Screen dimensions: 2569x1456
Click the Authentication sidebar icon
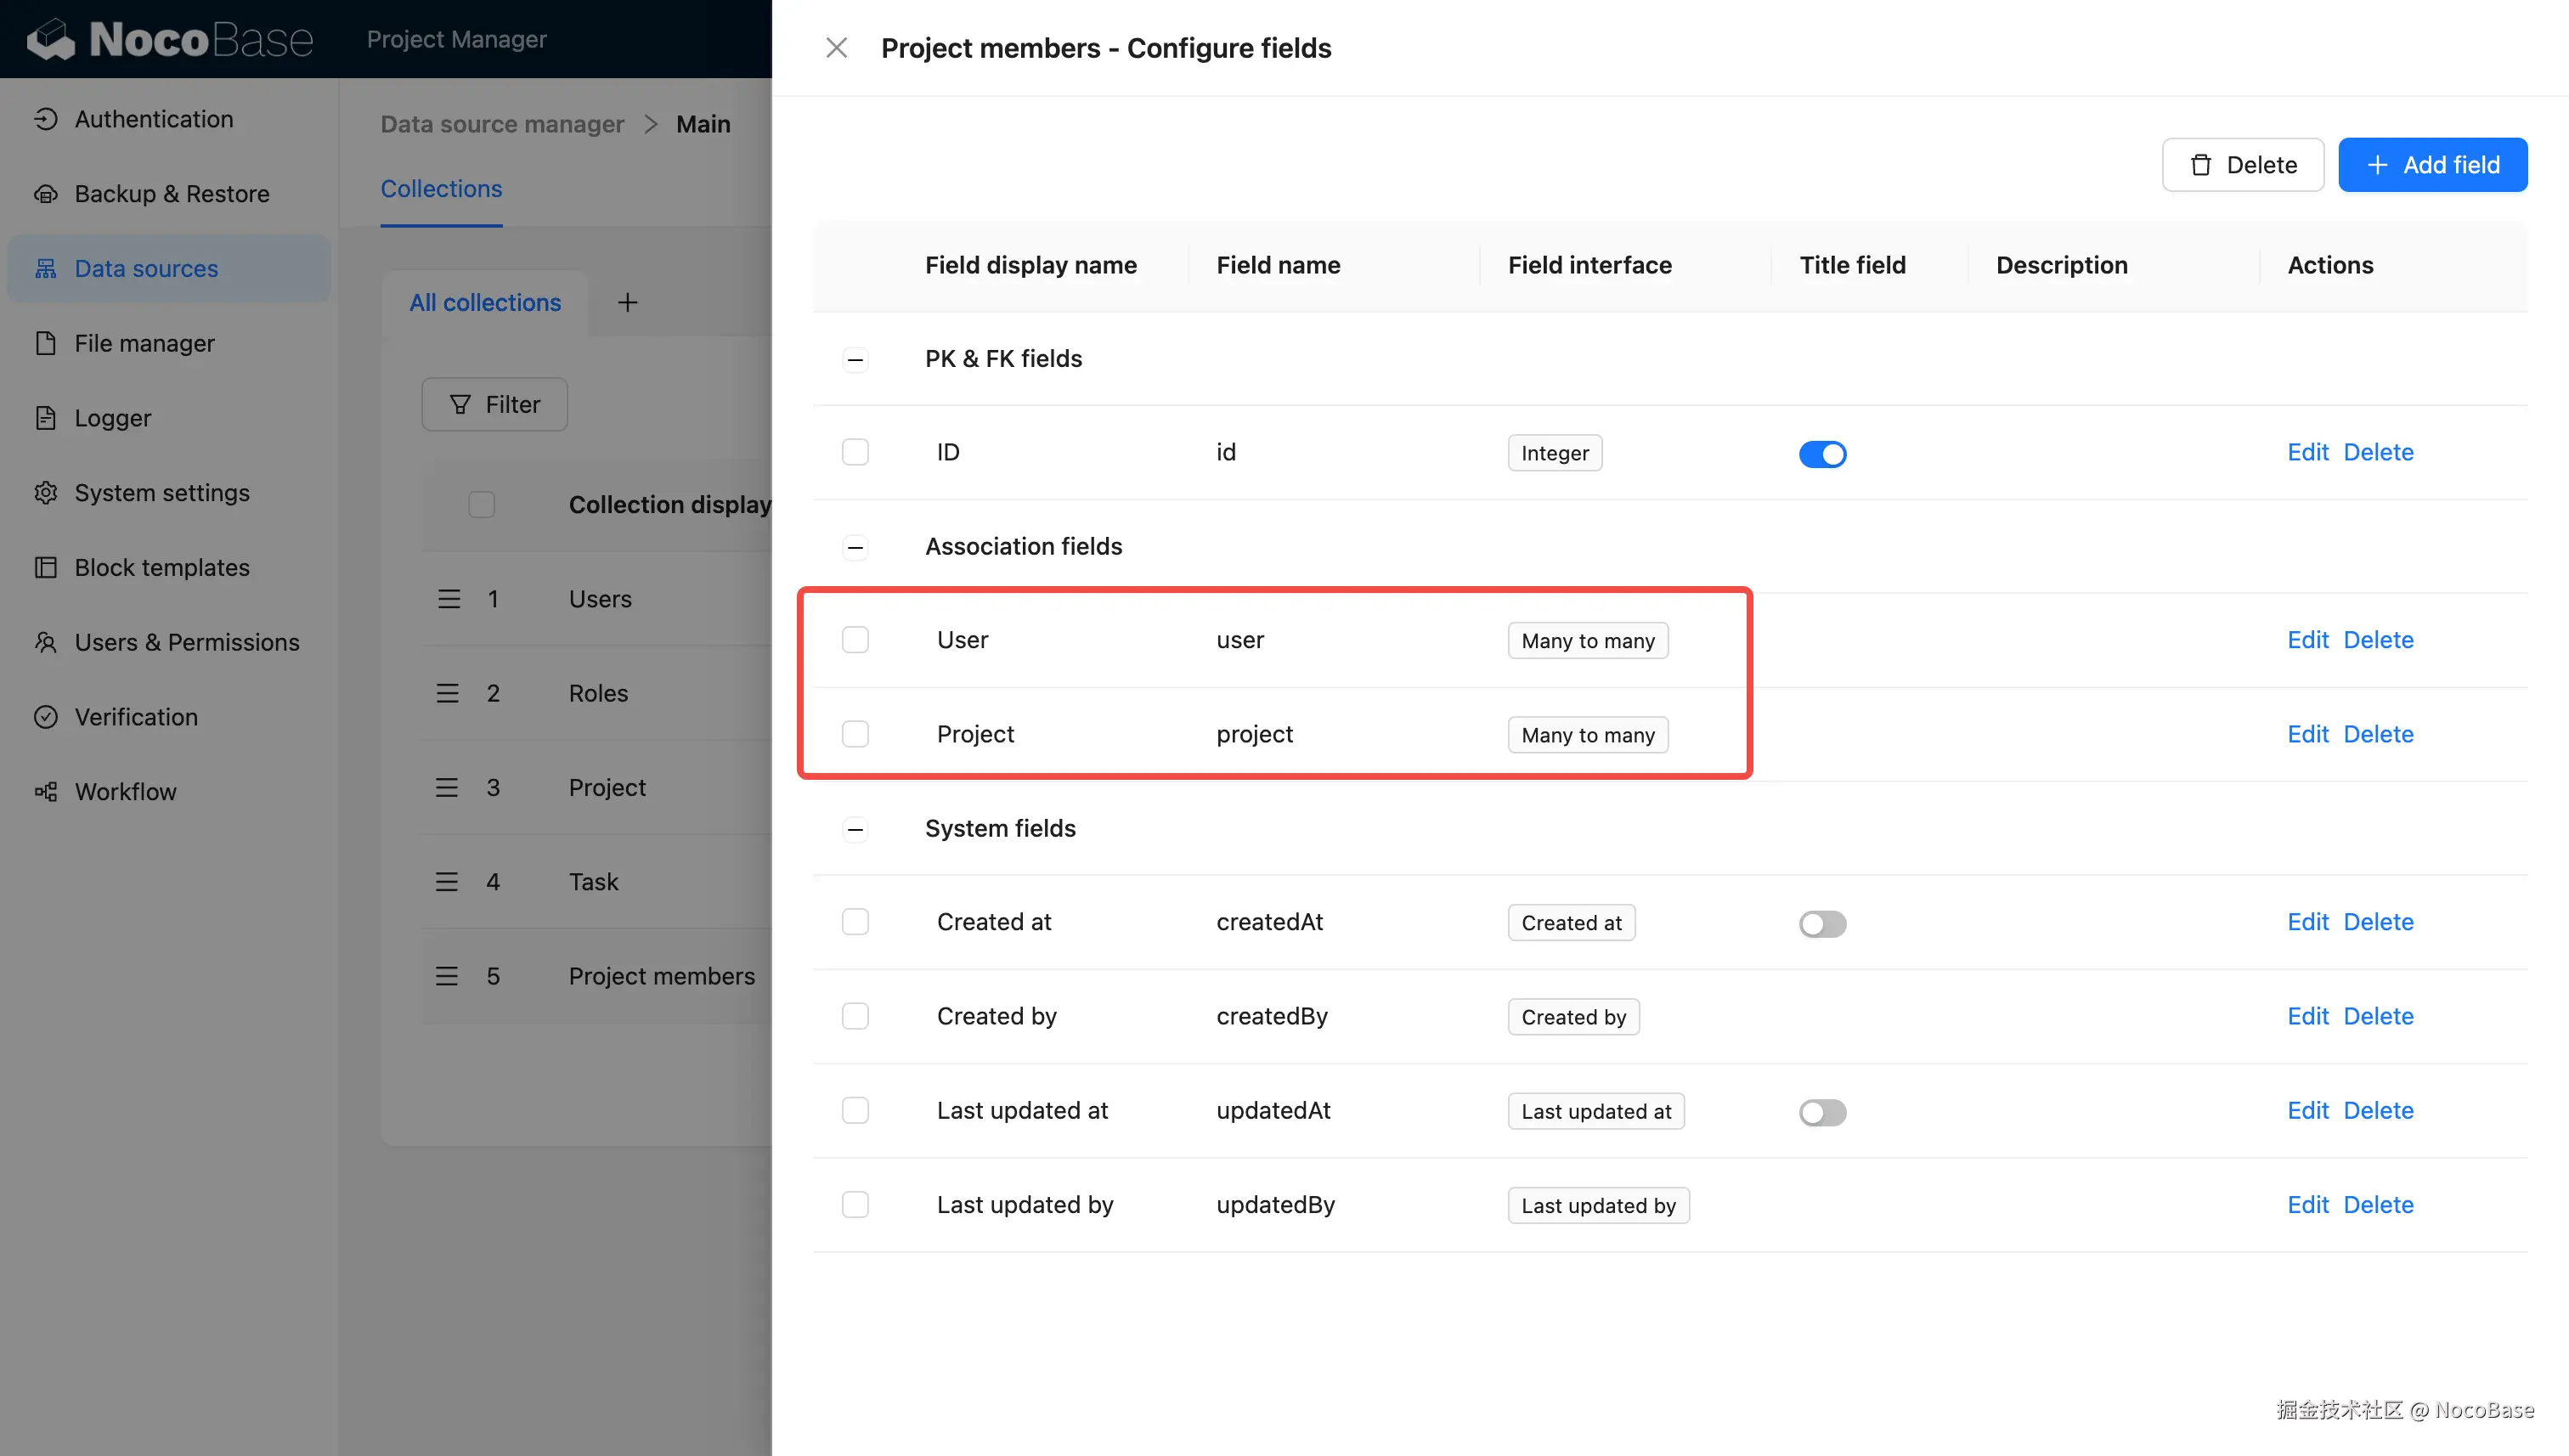point(46,119)
